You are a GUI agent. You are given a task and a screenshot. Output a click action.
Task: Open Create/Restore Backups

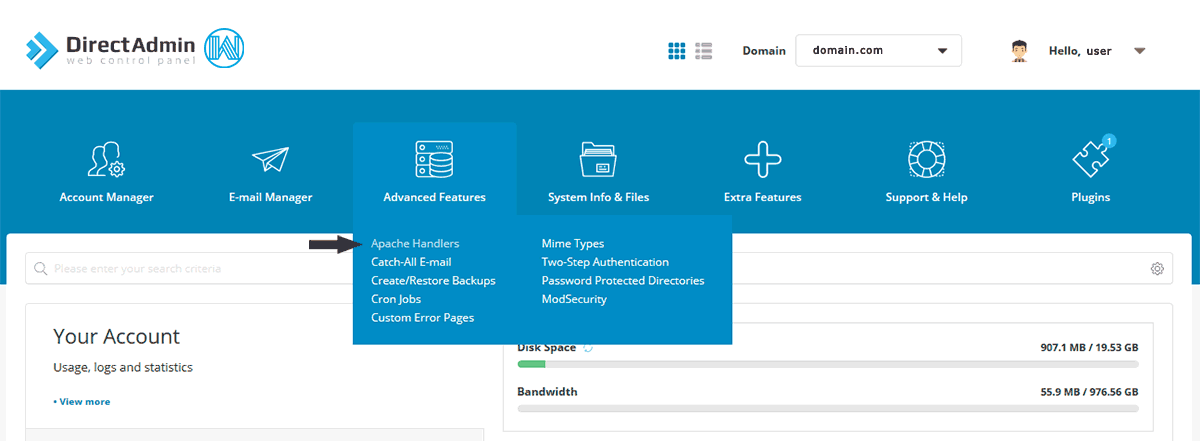tap(433, 281)
